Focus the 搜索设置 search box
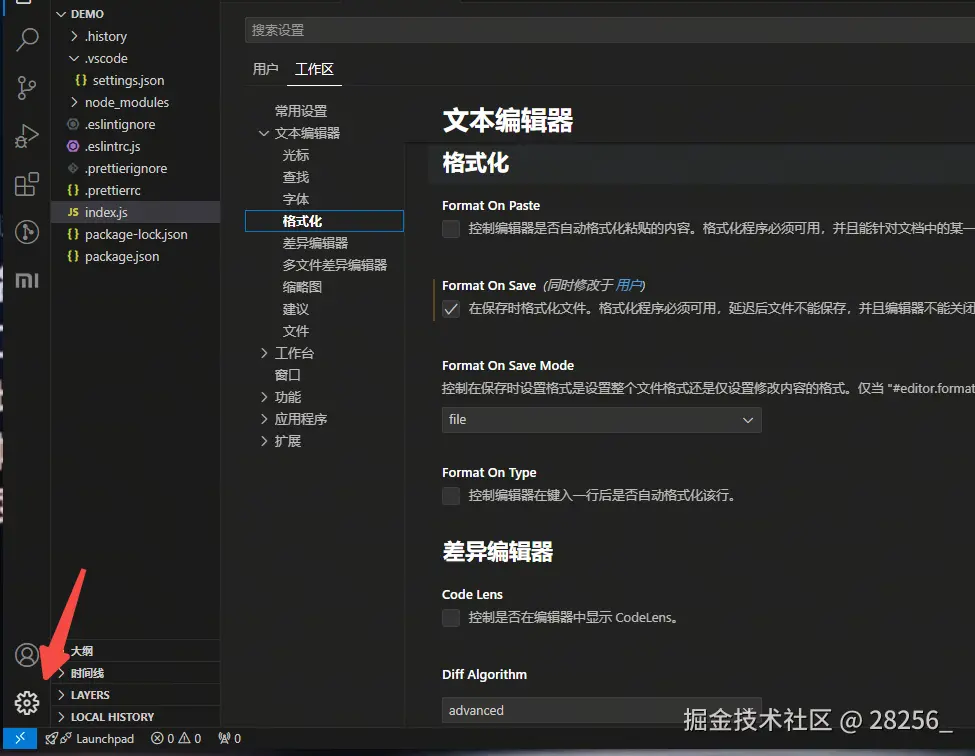The height and width of the screenshot is (756, 975). [x=610, y=30]
